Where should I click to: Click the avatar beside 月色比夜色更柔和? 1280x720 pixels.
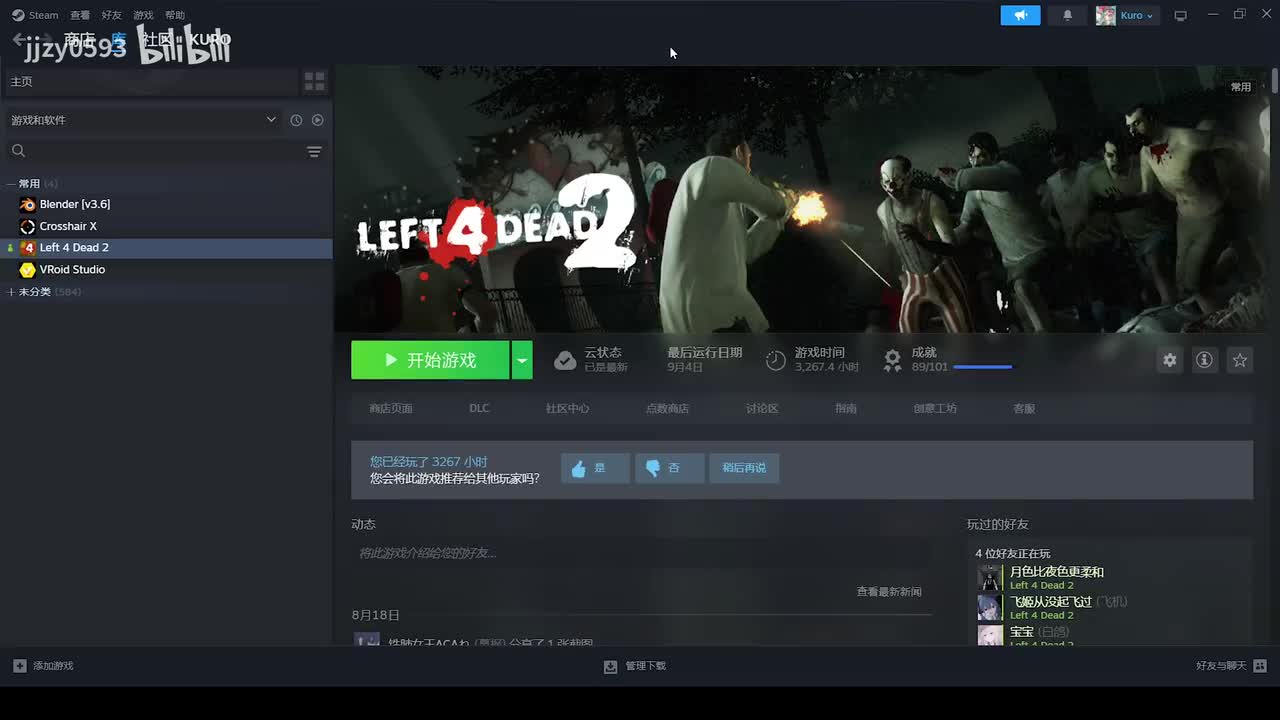point(990,578)
